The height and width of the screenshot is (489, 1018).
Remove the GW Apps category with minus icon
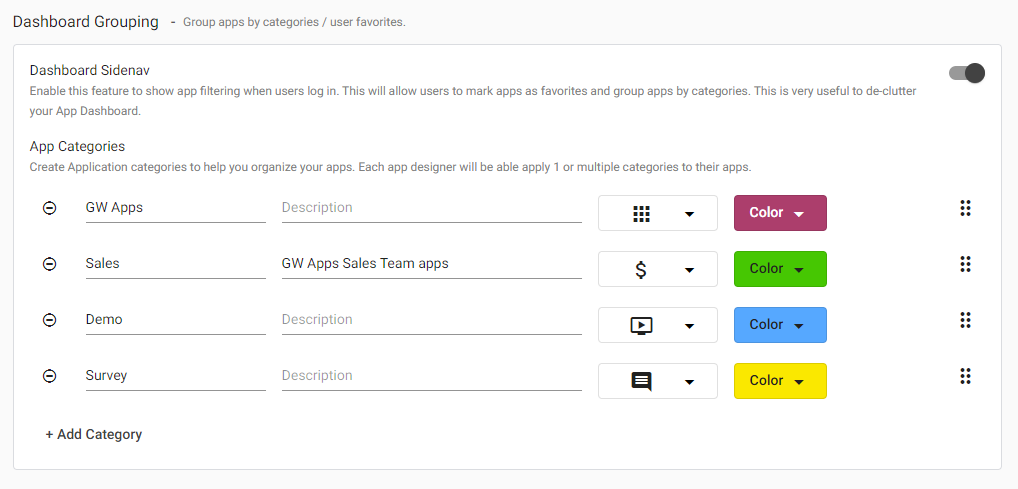click(49, 208)
